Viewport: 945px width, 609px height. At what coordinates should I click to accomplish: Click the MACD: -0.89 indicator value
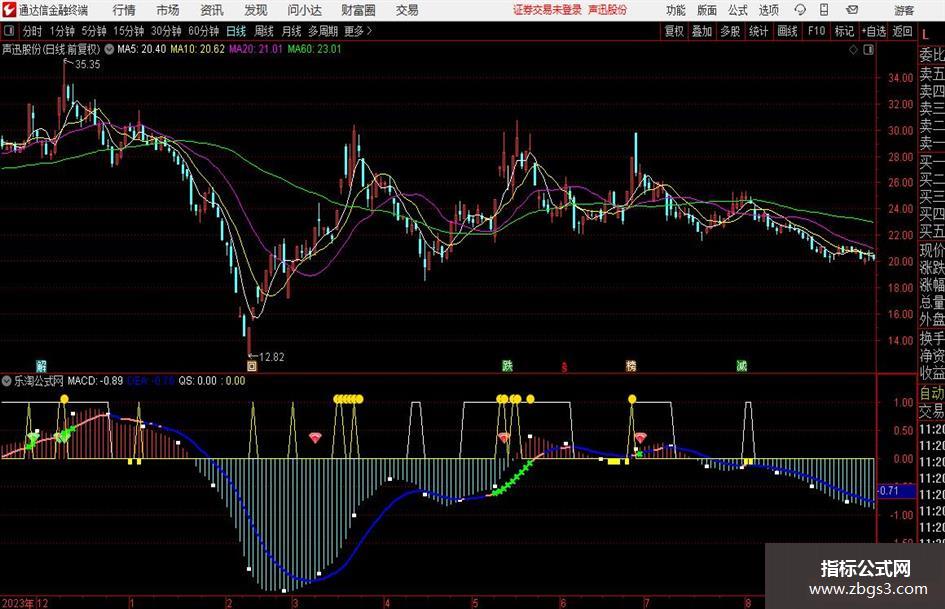click(x=95, y=381)
